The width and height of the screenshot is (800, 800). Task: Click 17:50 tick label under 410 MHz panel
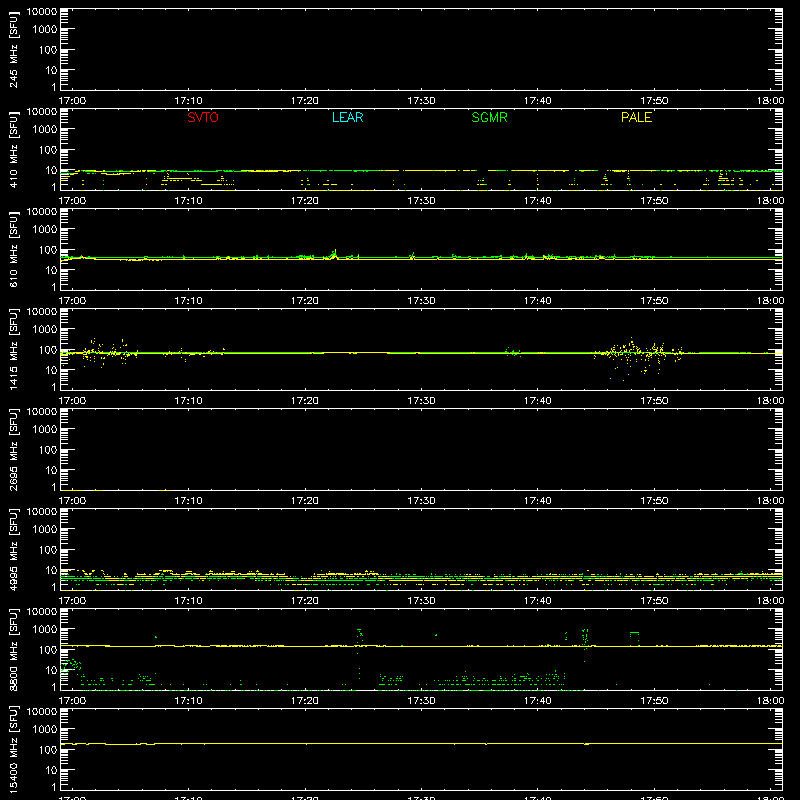pos(654,201)
